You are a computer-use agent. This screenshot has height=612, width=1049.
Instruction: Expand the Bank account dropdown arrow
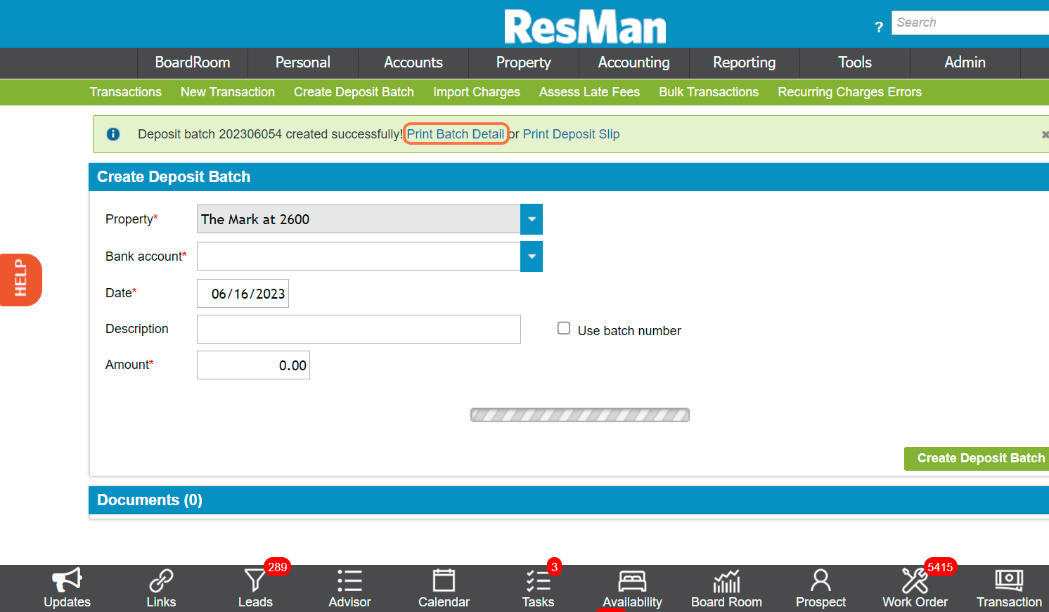(531, 256)
